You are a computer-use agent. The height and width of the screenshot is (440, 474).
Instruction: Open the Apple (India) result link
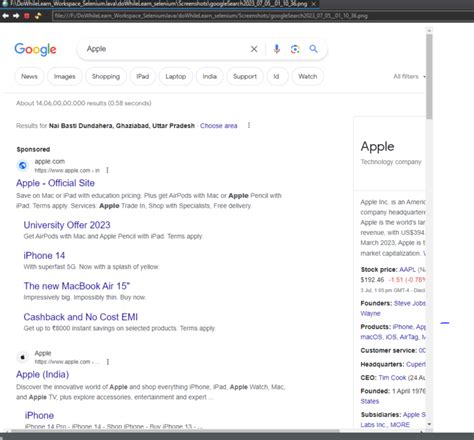coord(43,374)
